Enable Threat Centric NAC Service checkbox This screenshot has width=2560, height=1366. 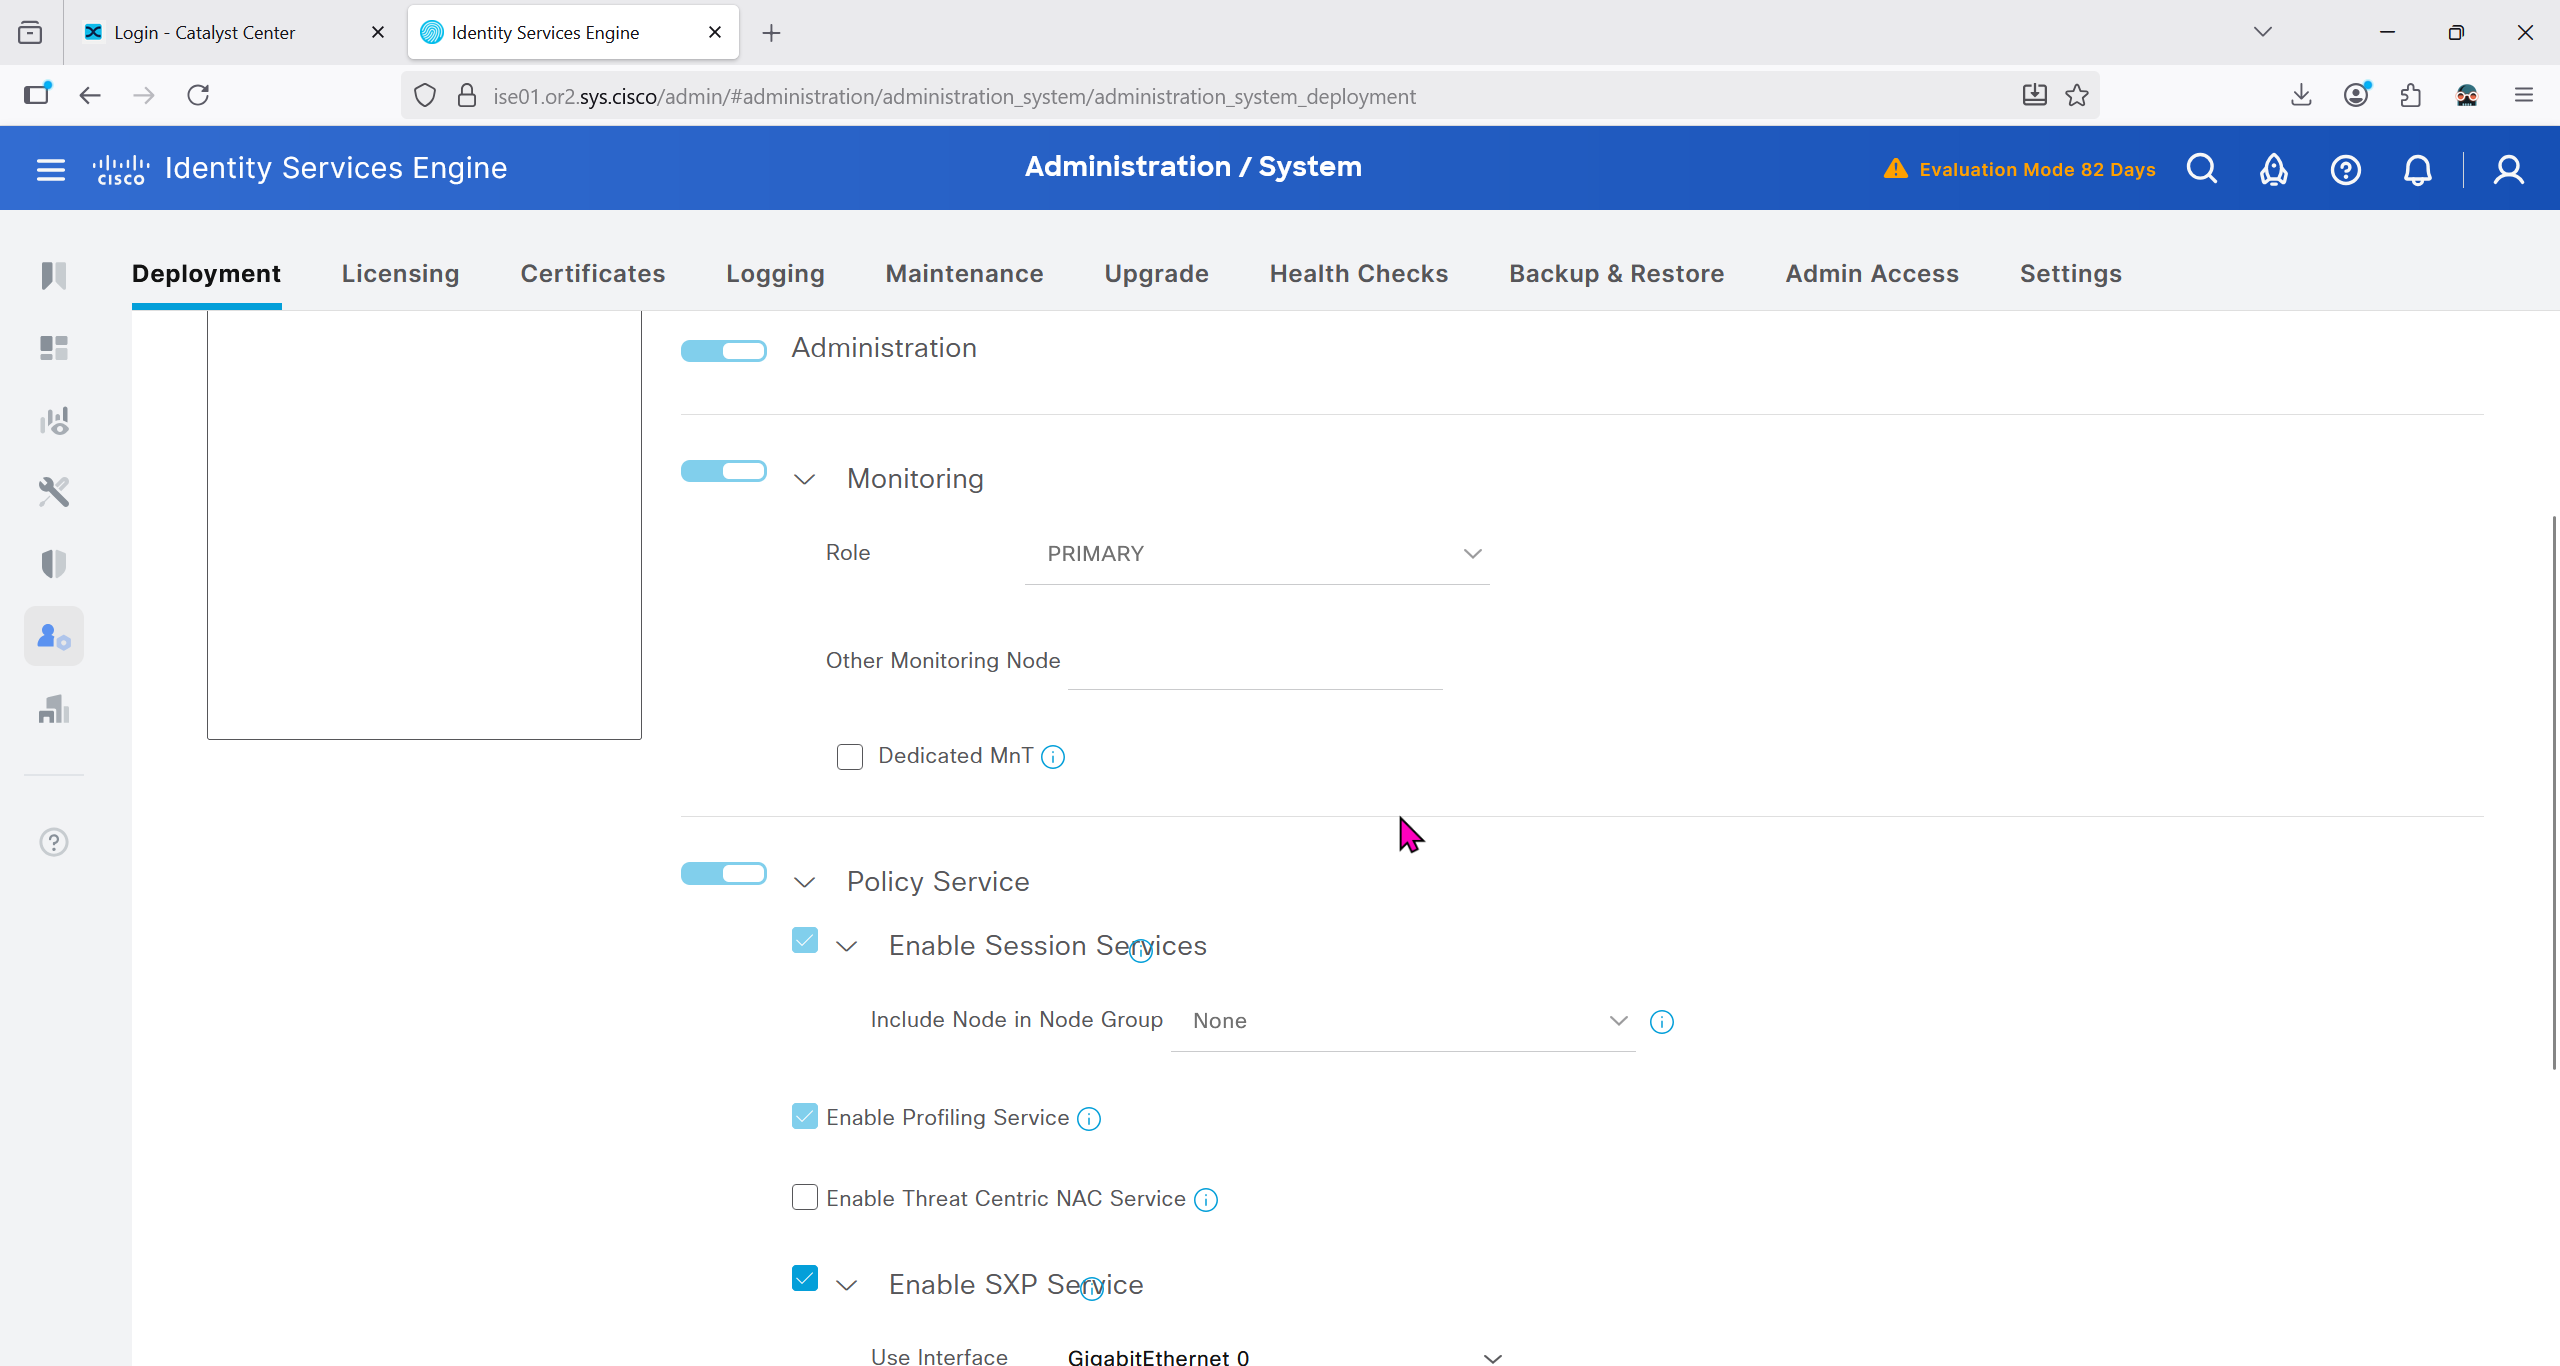pos(805,1197)
